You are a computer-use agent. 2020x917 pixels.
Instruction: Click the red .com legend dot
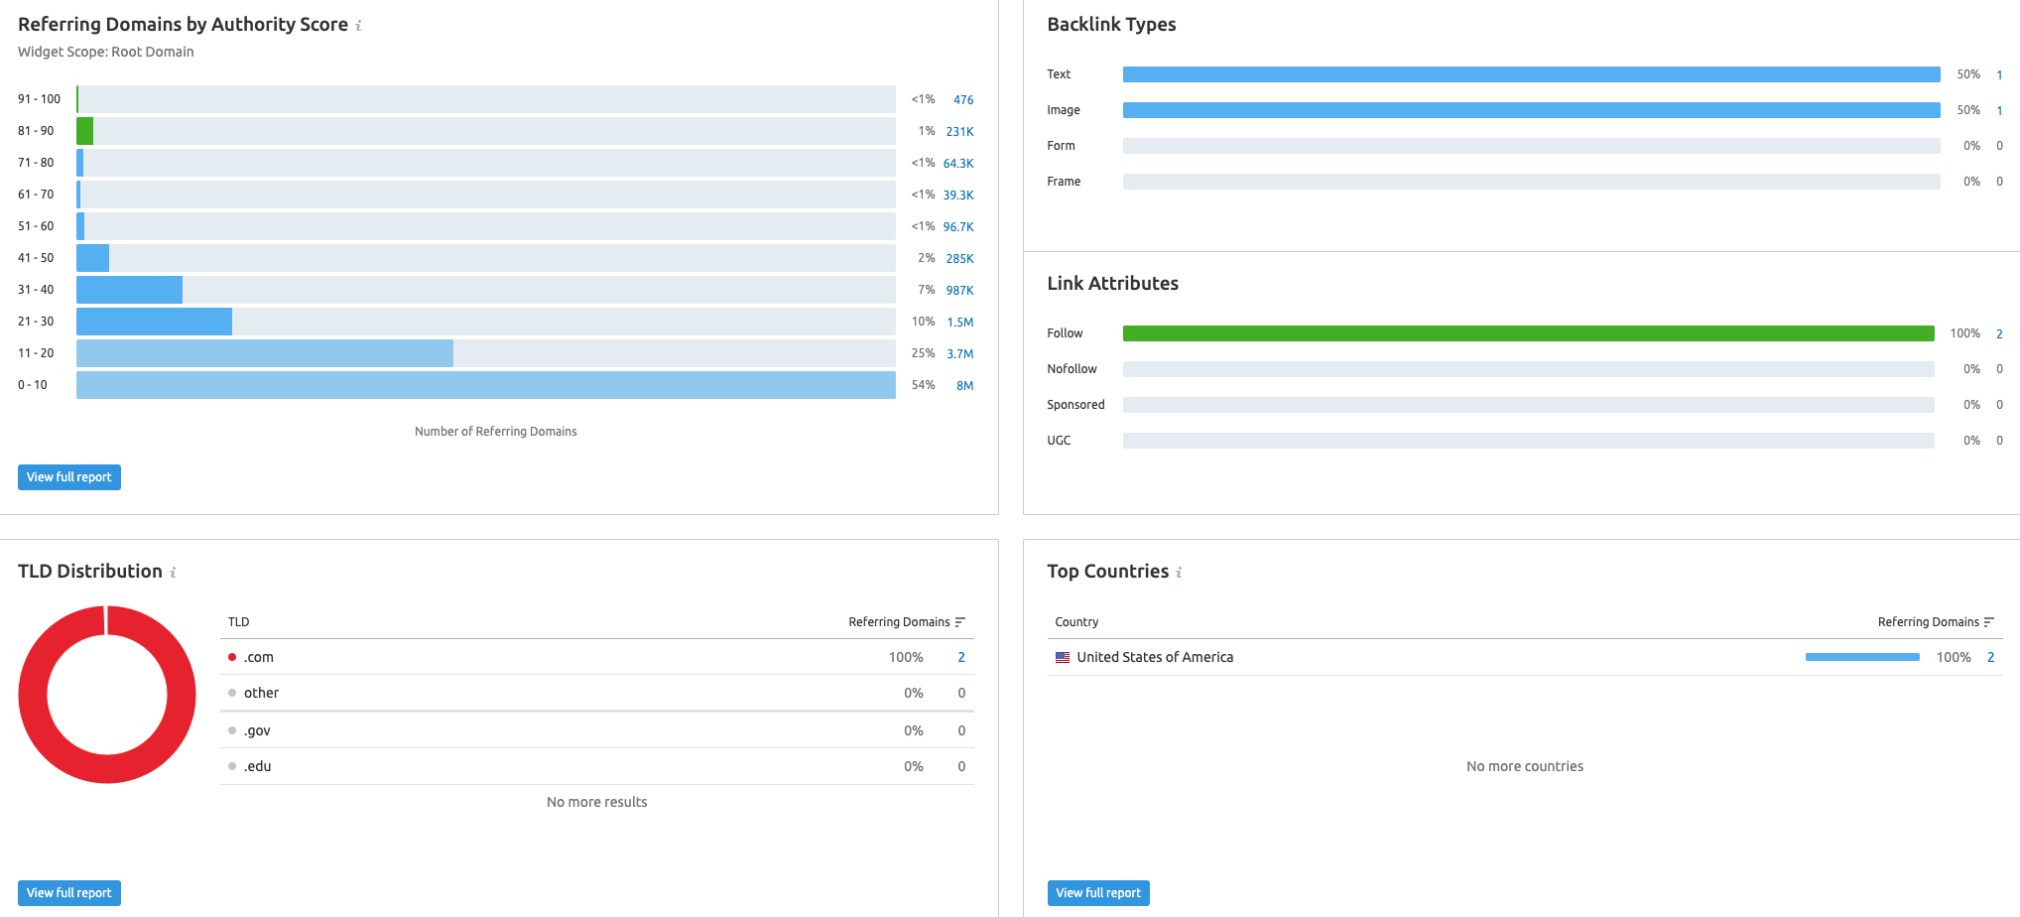pyautogui.click(x=232, y=658)
